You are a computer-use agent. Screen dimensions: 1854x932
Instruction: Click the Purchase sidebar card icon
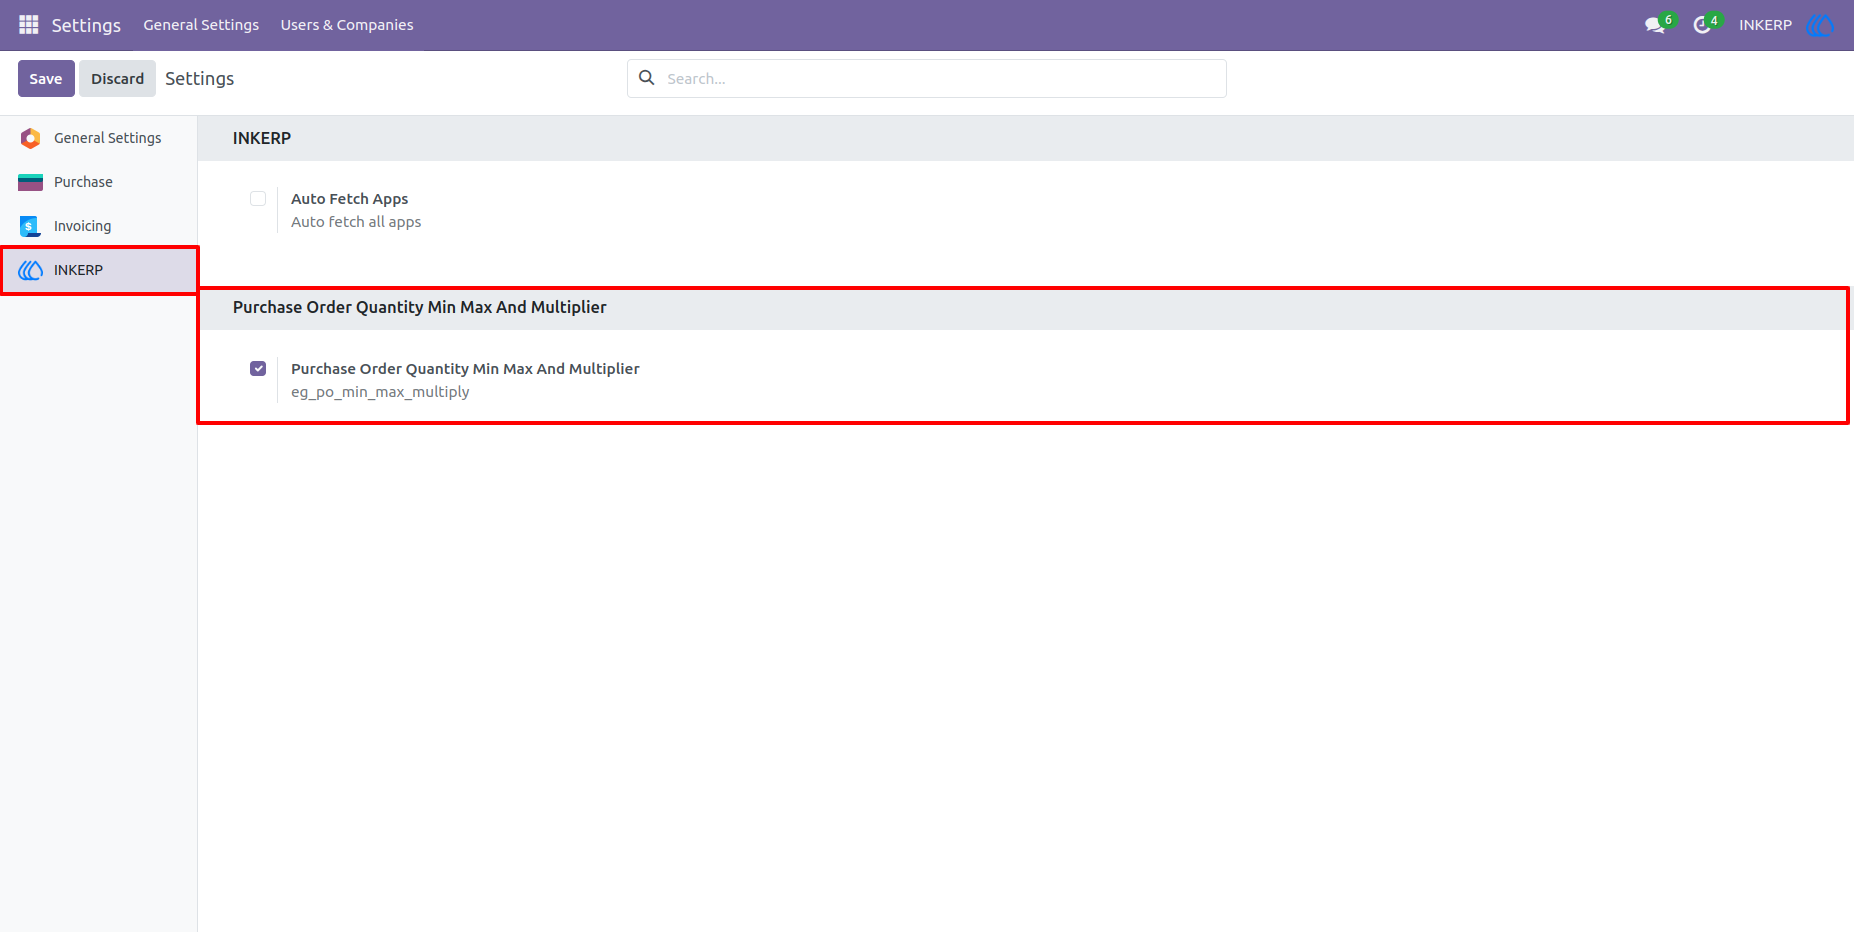point(31,182)
